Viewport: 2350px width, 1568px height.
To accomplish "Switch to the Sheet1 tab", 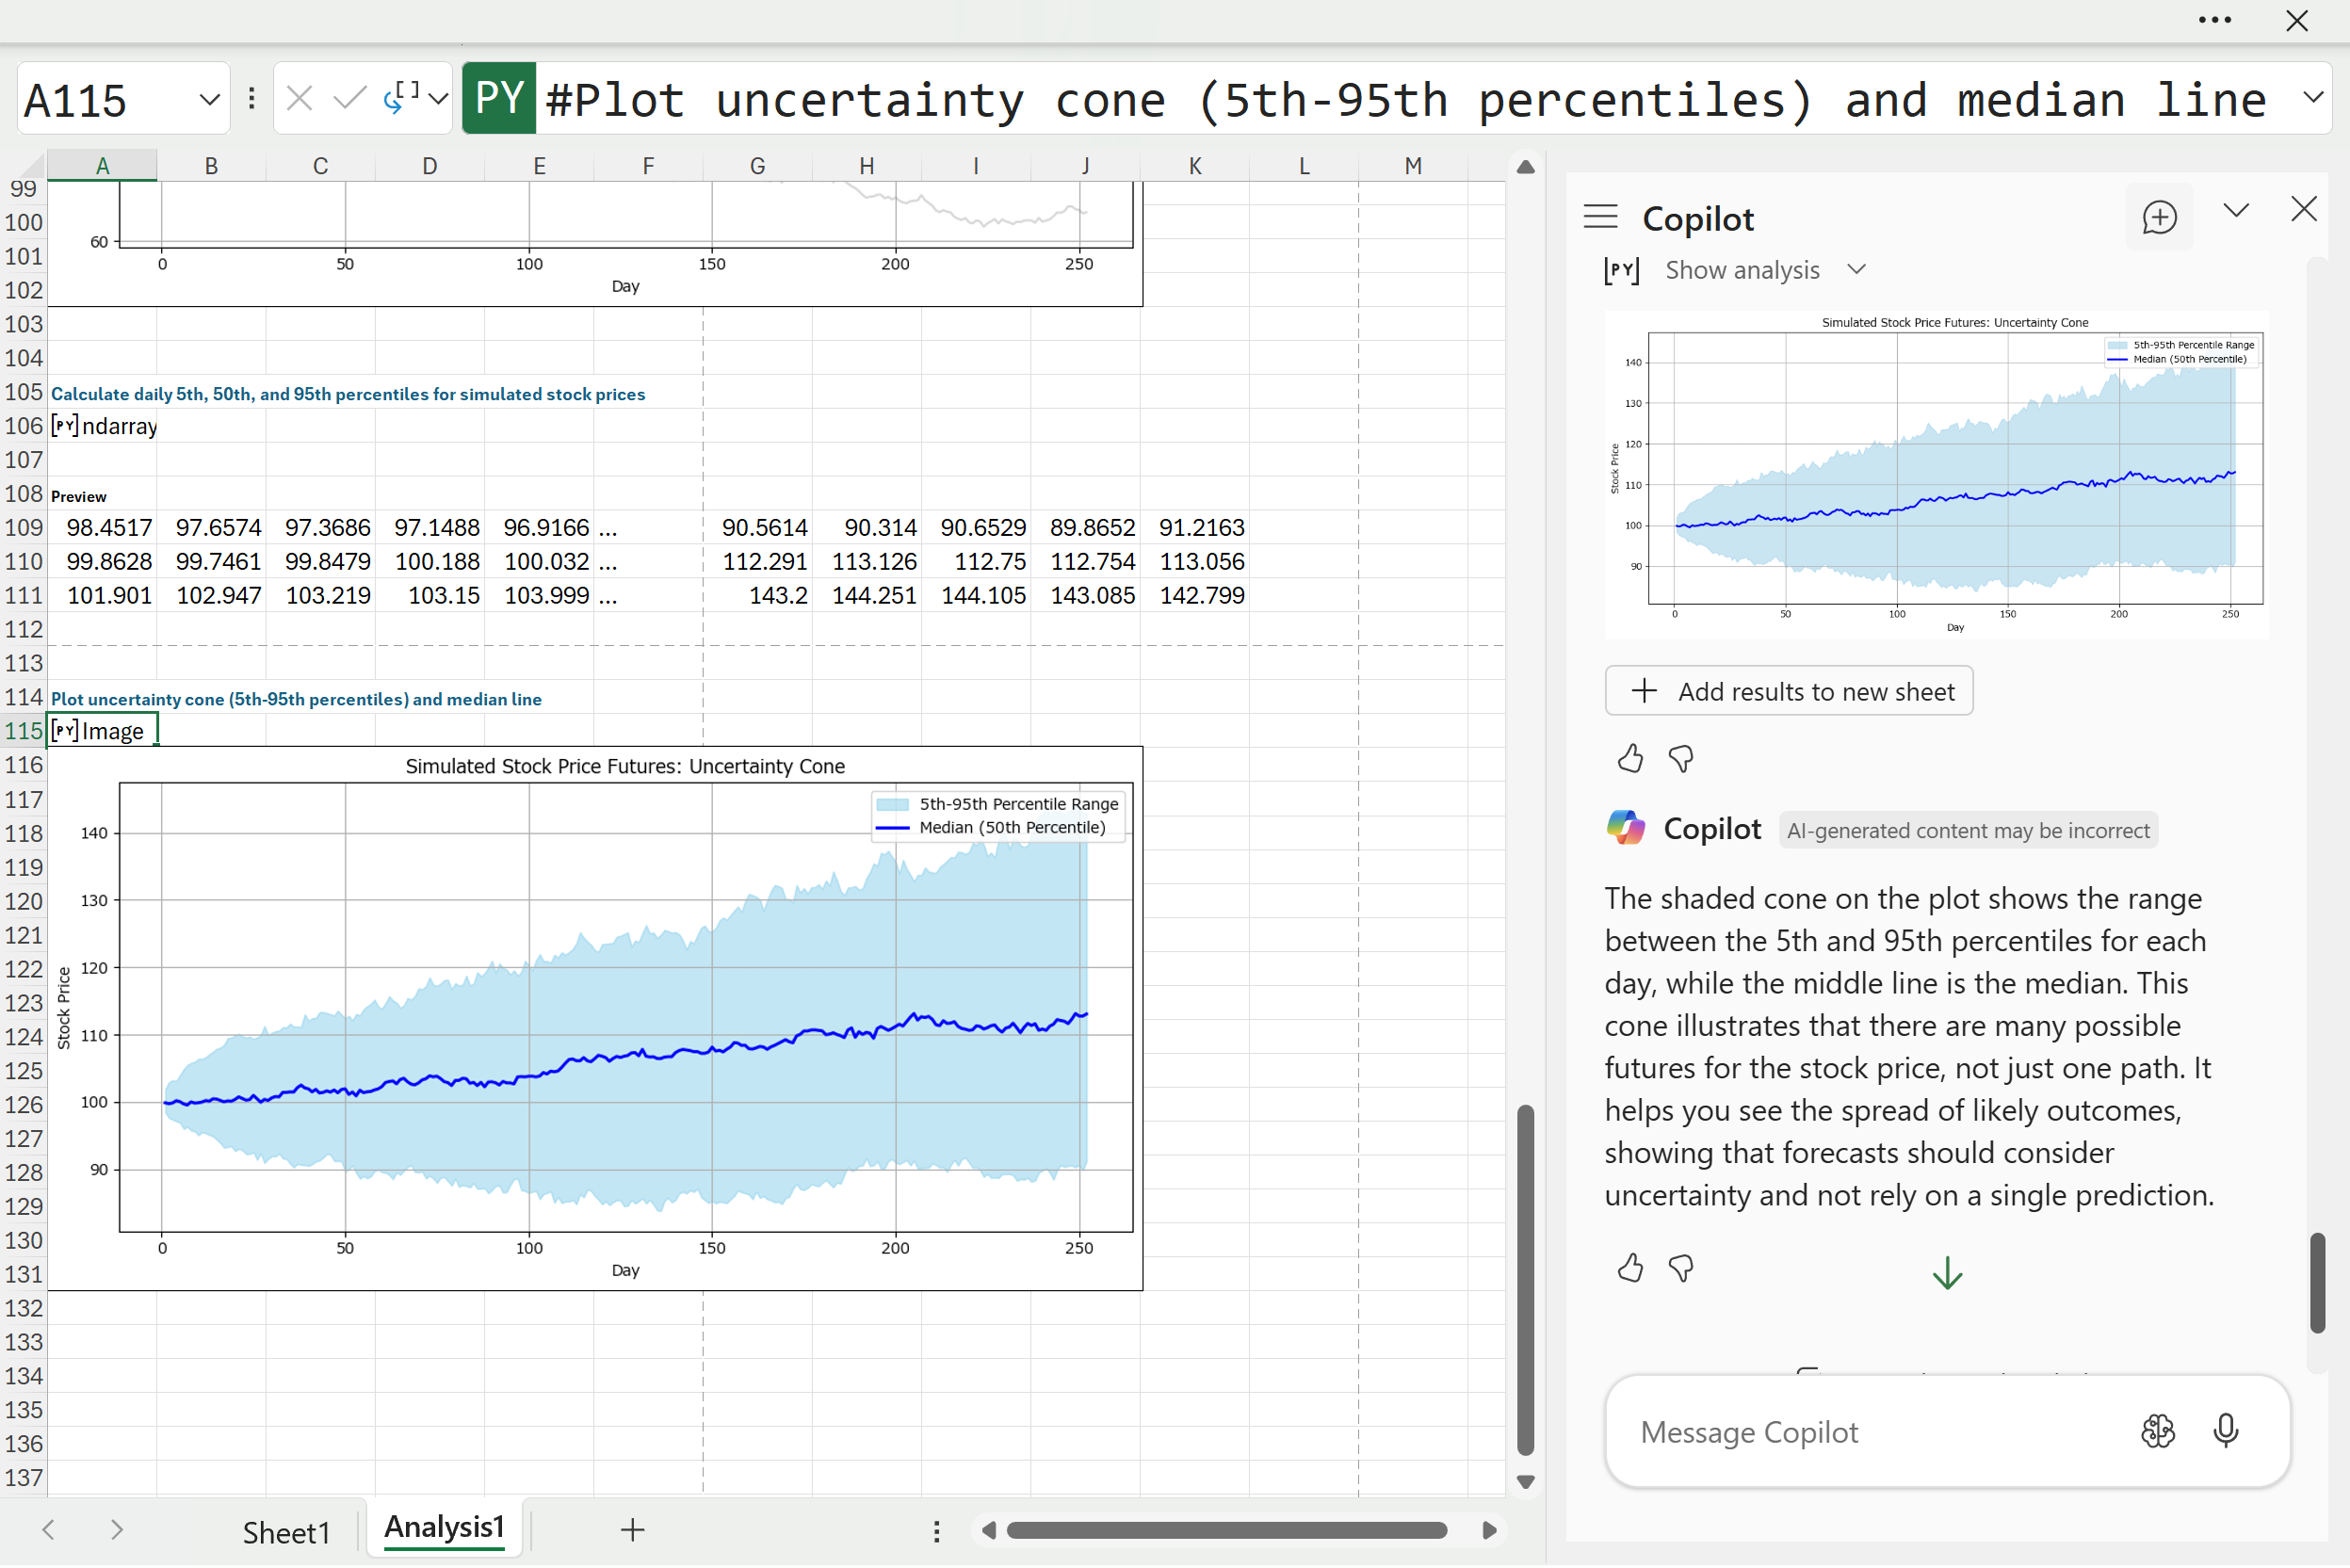I will (286, 1531).
